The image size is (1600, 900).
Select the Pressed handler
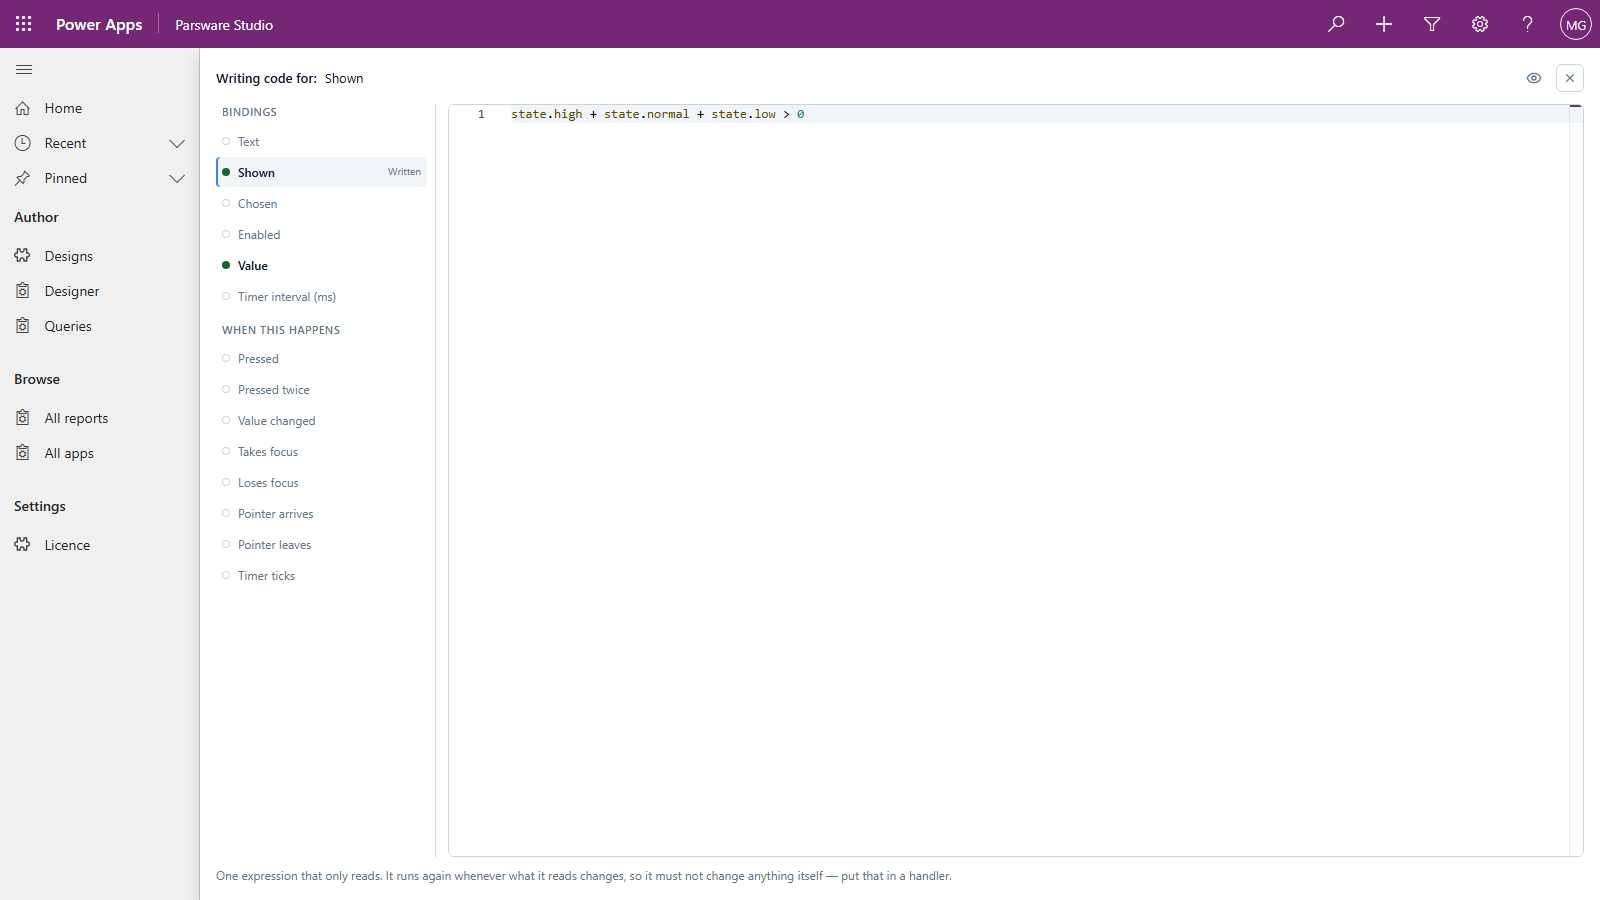[321, 359]
